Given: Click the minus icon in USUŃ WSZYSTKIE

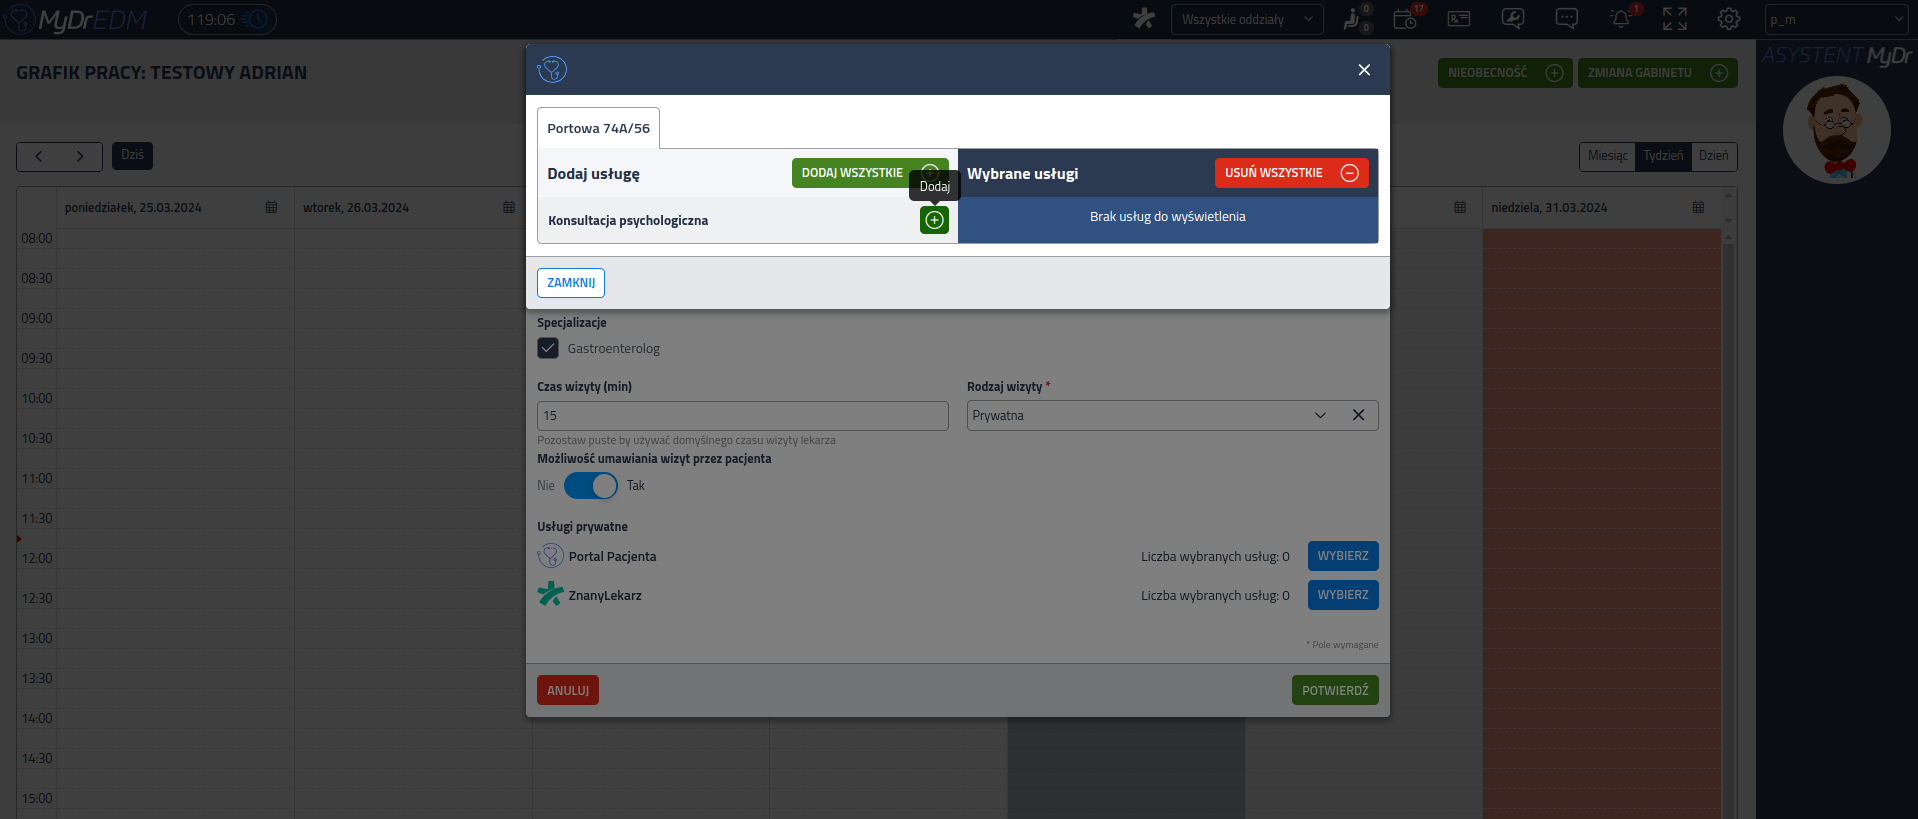Looking at the screenshot, I should [1349, 173].
